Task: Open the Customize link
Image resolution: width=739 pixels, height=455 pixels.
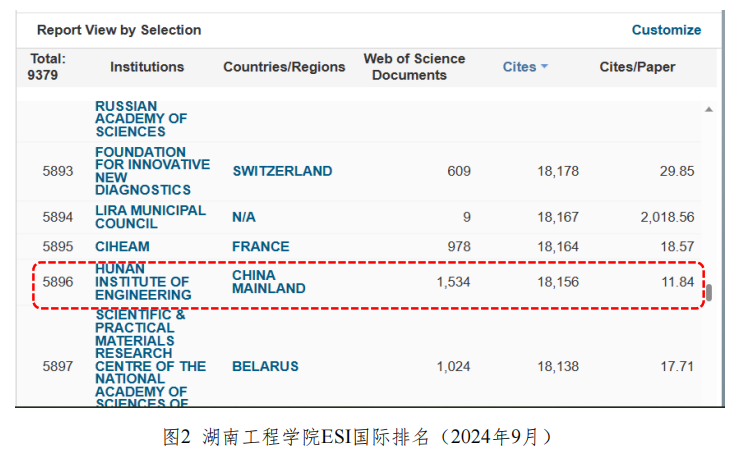Action: [x=666, y=30]
